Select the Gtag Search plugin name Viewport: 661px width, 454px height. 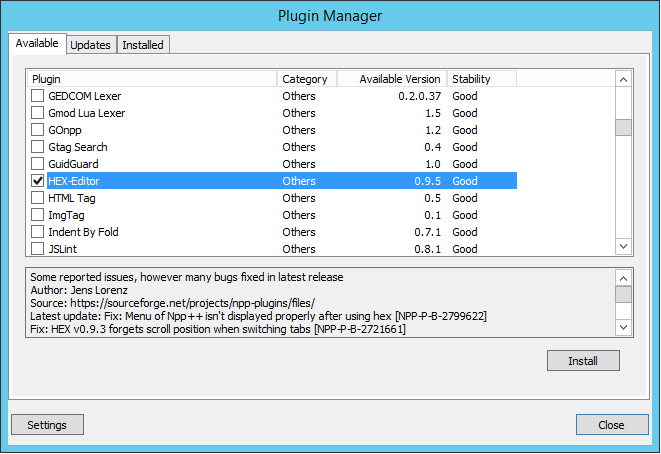pos(78,147)
